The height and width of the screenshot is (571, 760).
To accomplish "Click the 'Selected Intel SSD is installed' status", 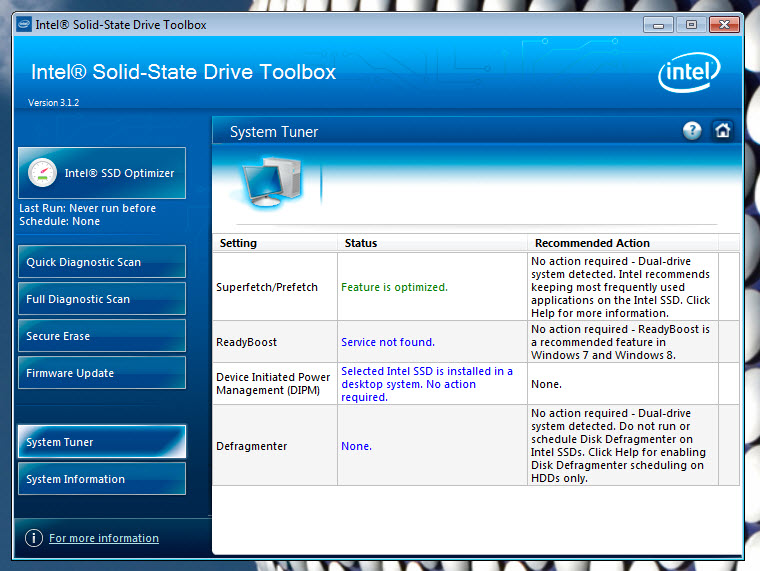I will tap(427, 384).
